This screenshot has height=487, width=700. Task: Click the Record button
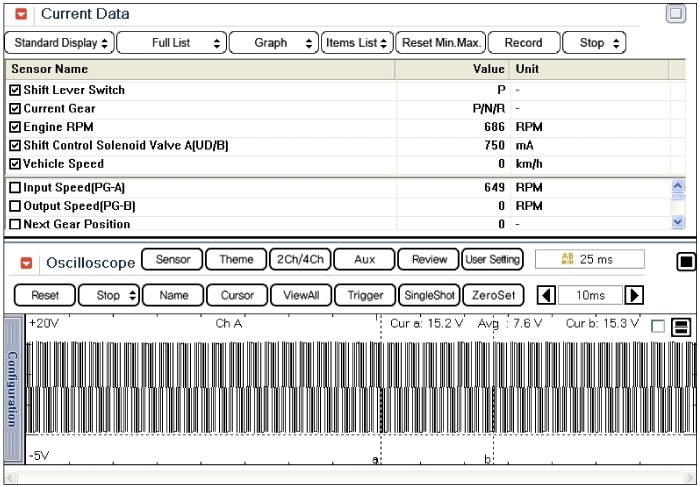pyautogui.click(x=524, y=43)
